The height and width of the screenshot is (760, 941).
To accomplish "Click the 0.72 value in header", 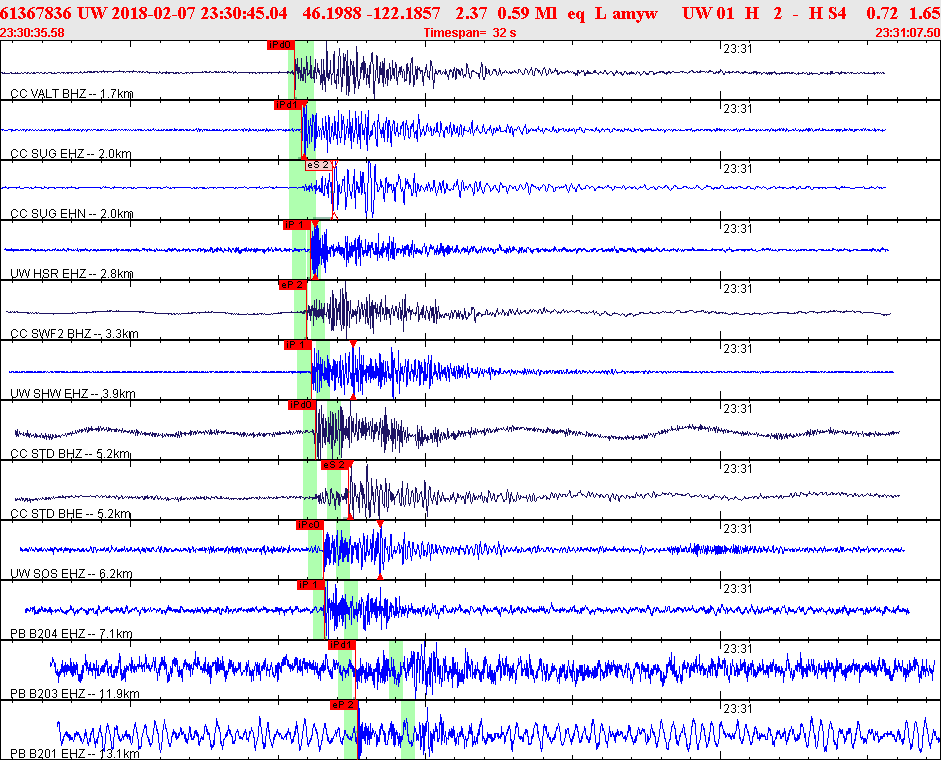I will 882,13.
